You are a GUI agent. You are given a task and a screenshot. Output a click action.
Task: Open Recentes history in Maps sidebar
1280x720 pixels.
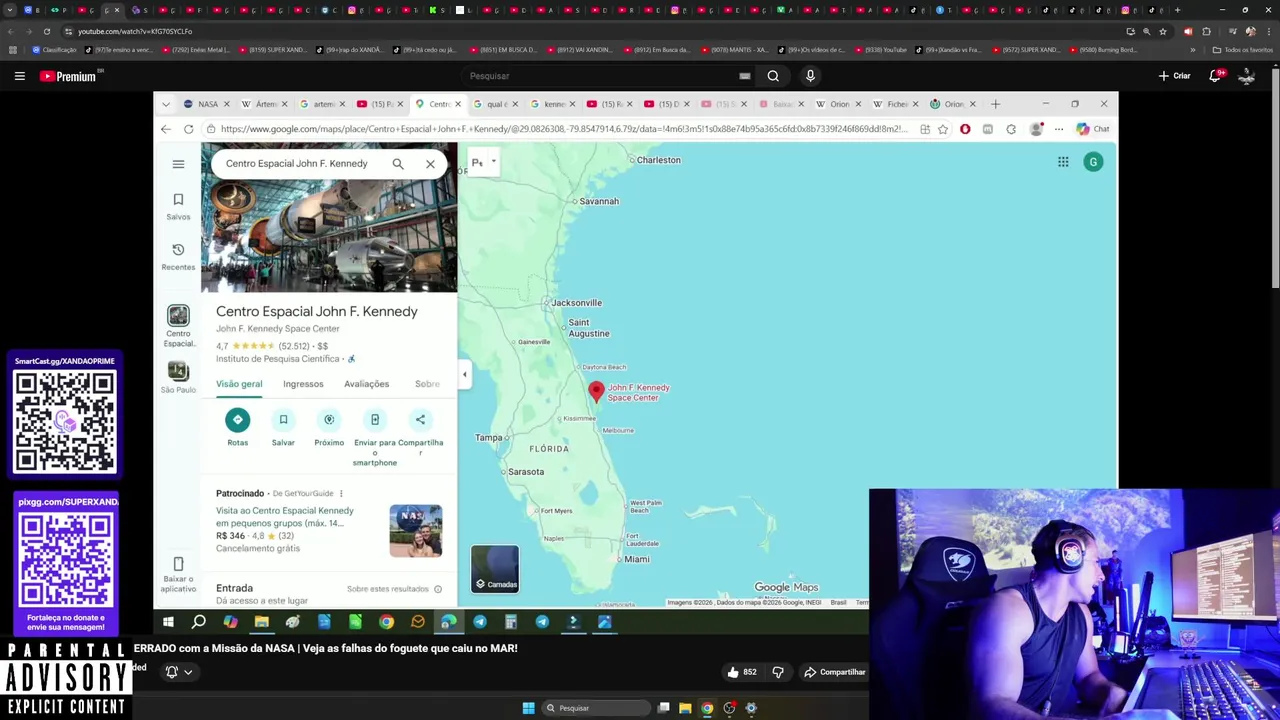[x=178, y=256]
